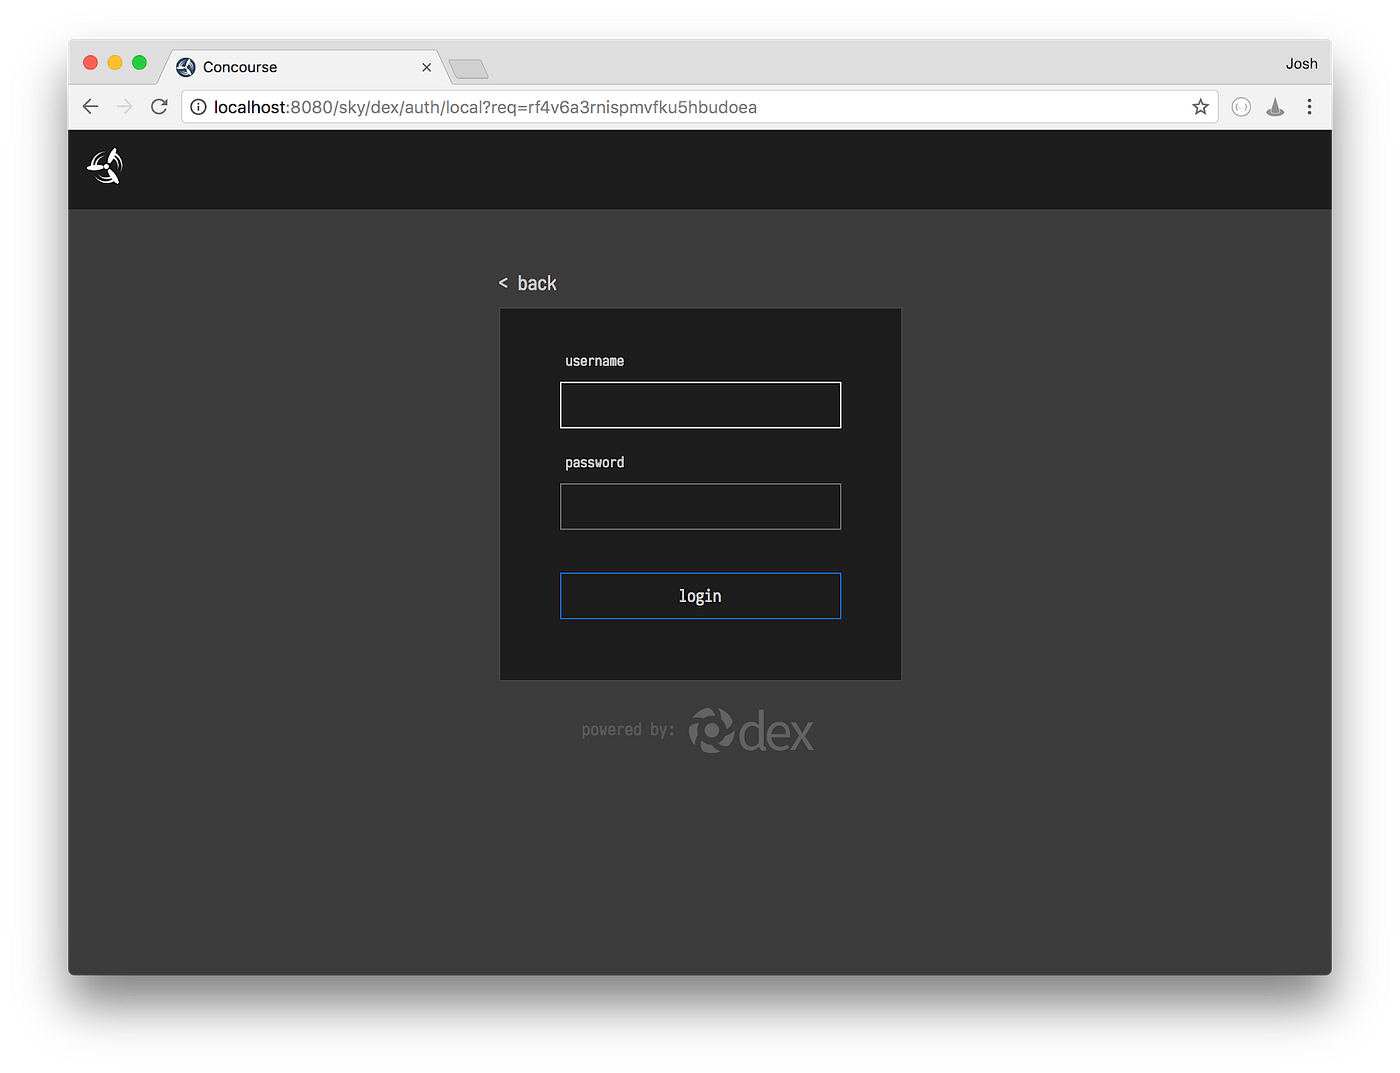Click the Concourse propeller logo in header
1400x1073 pixels.
pos(105,167)
